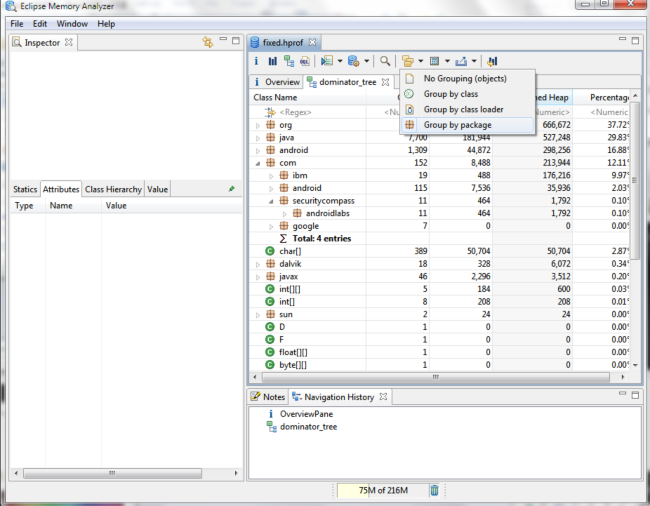The height and width of the screenshot is (506, 650).
Task: Expand the dalvik package row
Action: tap(258, 264)
